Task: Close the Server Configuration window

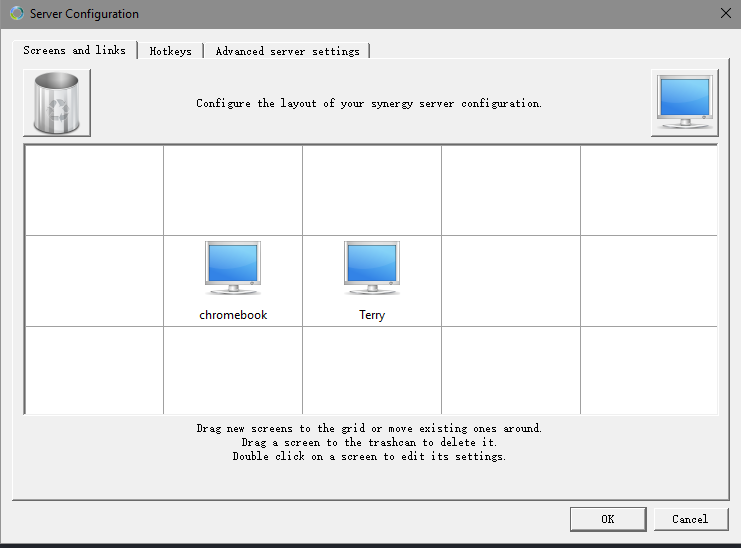Action: (x=725, y=14)
